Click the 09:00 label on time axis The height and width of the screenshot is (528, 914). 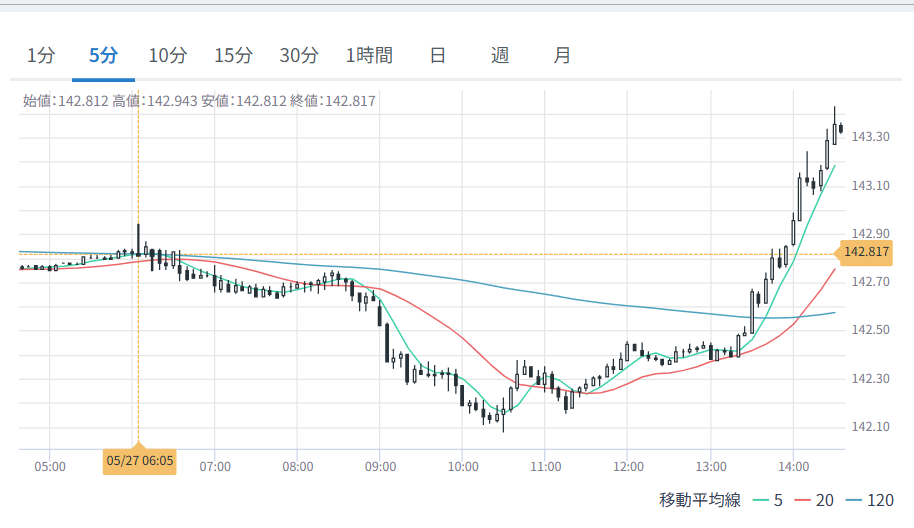click(x=380, y=466)
